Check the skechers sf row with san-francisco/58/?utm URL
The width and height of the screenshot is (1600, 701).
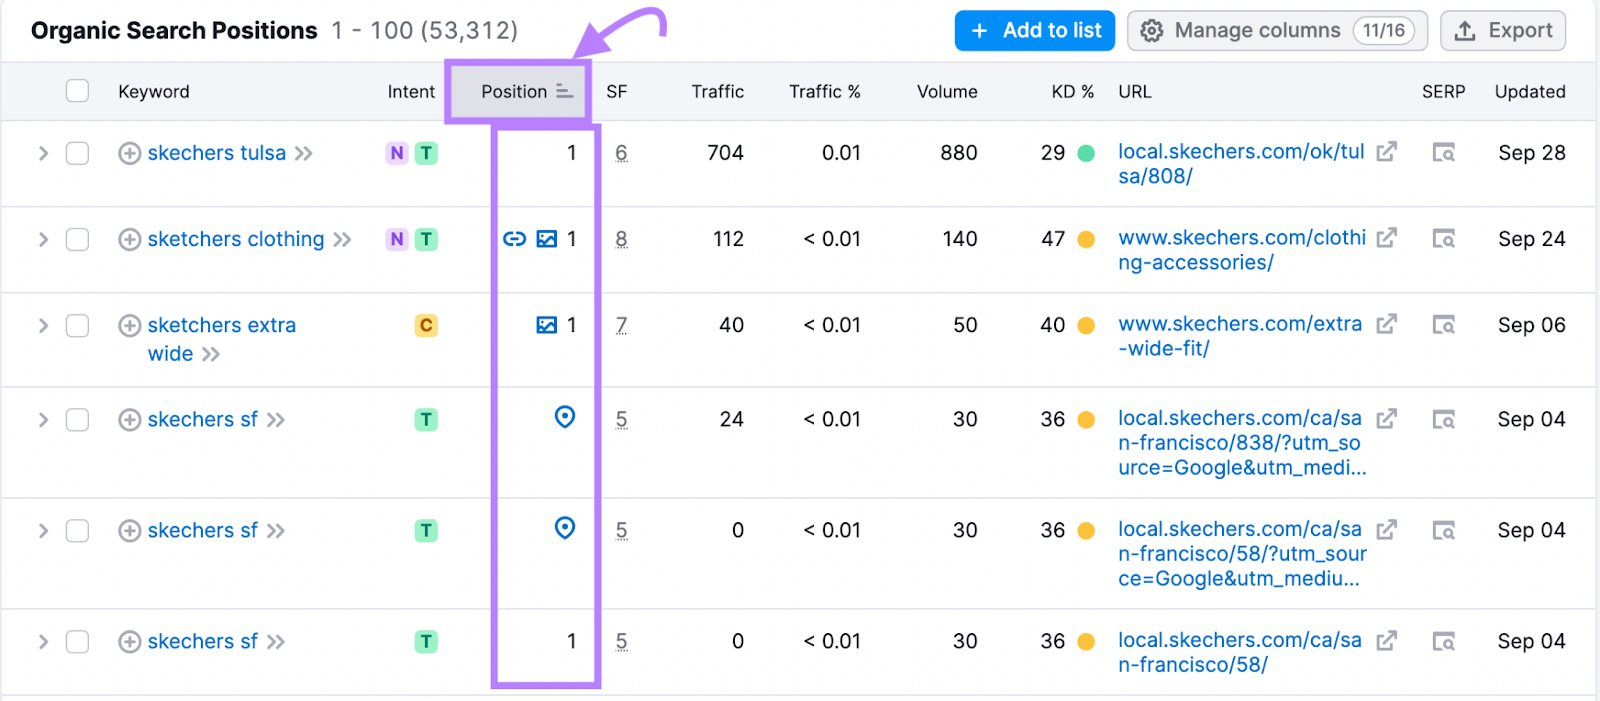(x=77, y=530)
